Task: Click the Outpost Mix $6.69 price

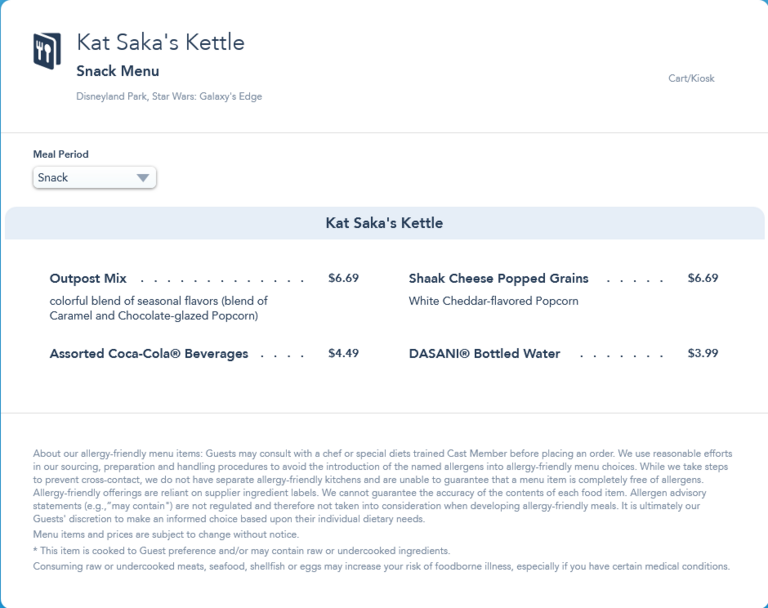Action: pos(343,278)
